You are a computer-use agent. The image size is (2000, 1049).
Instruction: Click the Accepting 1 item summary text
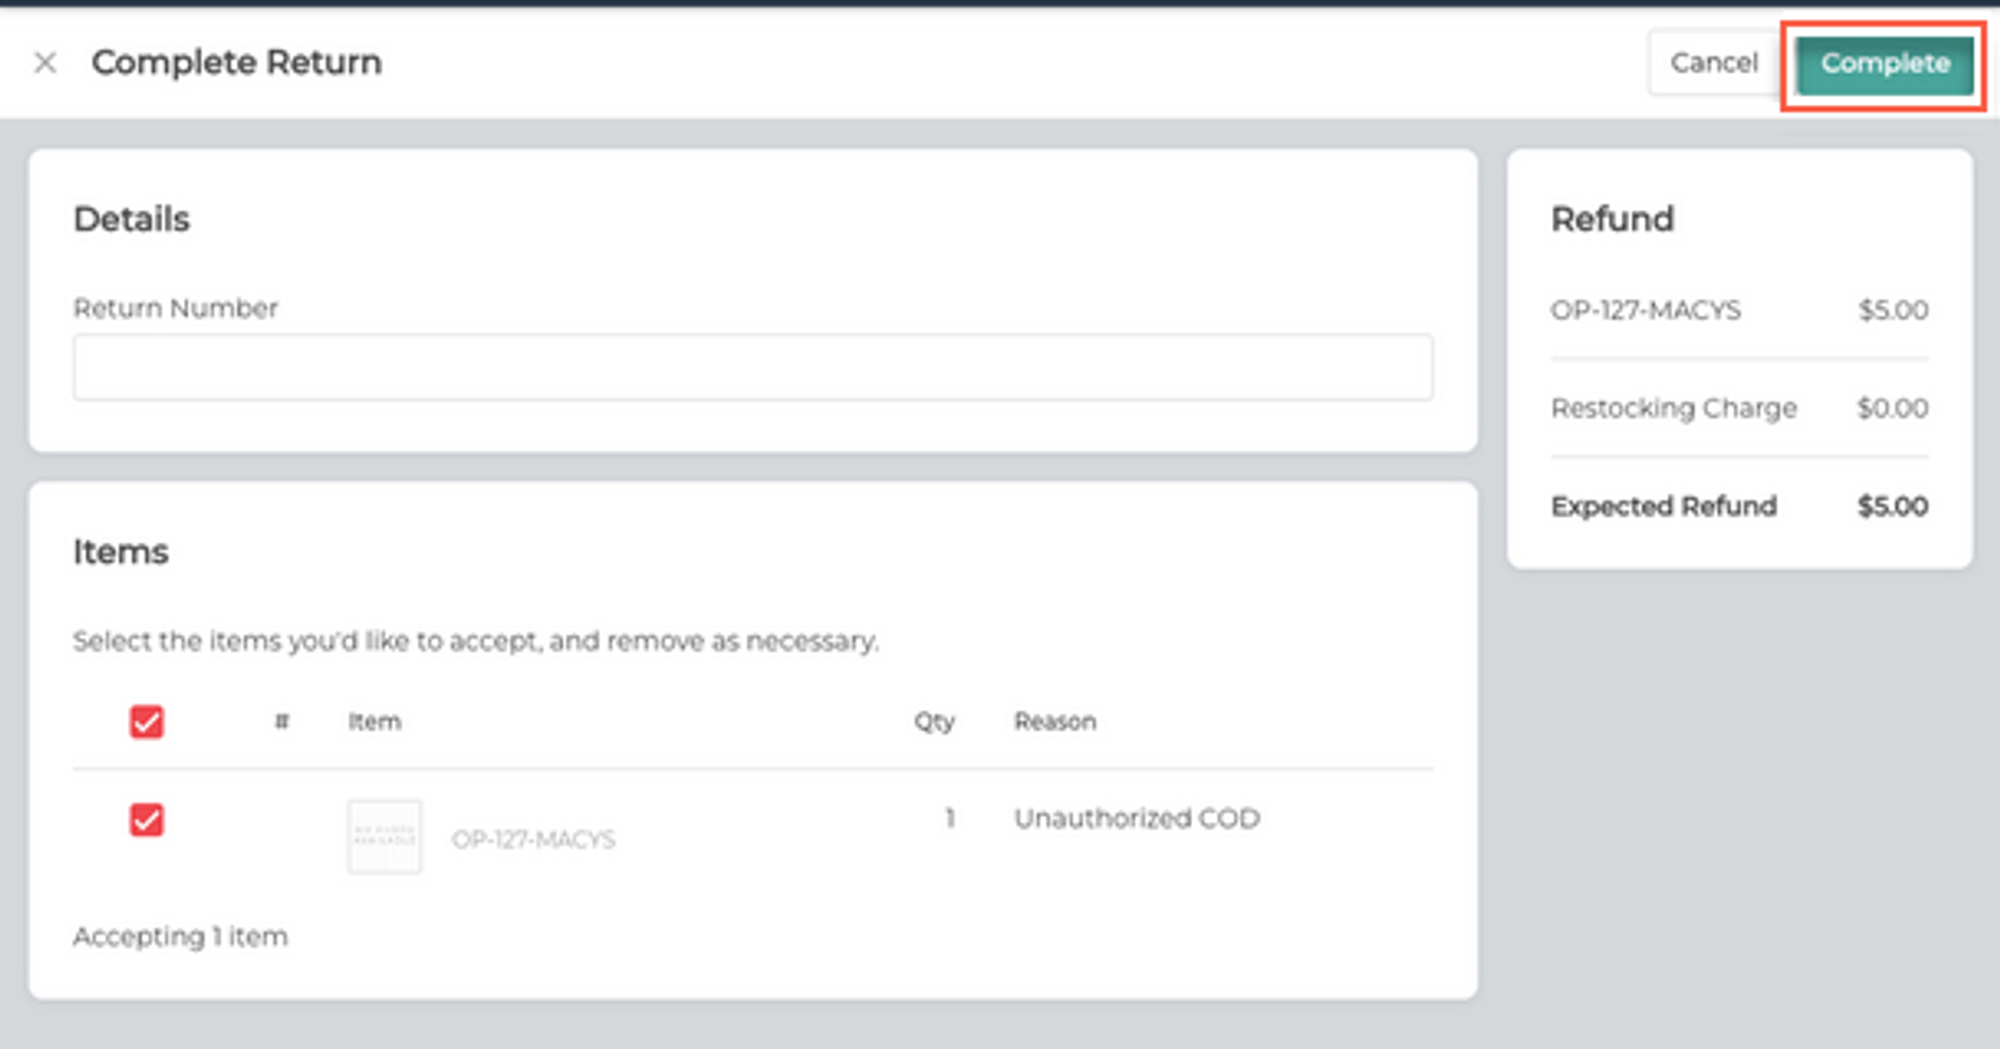coord(180,937)
